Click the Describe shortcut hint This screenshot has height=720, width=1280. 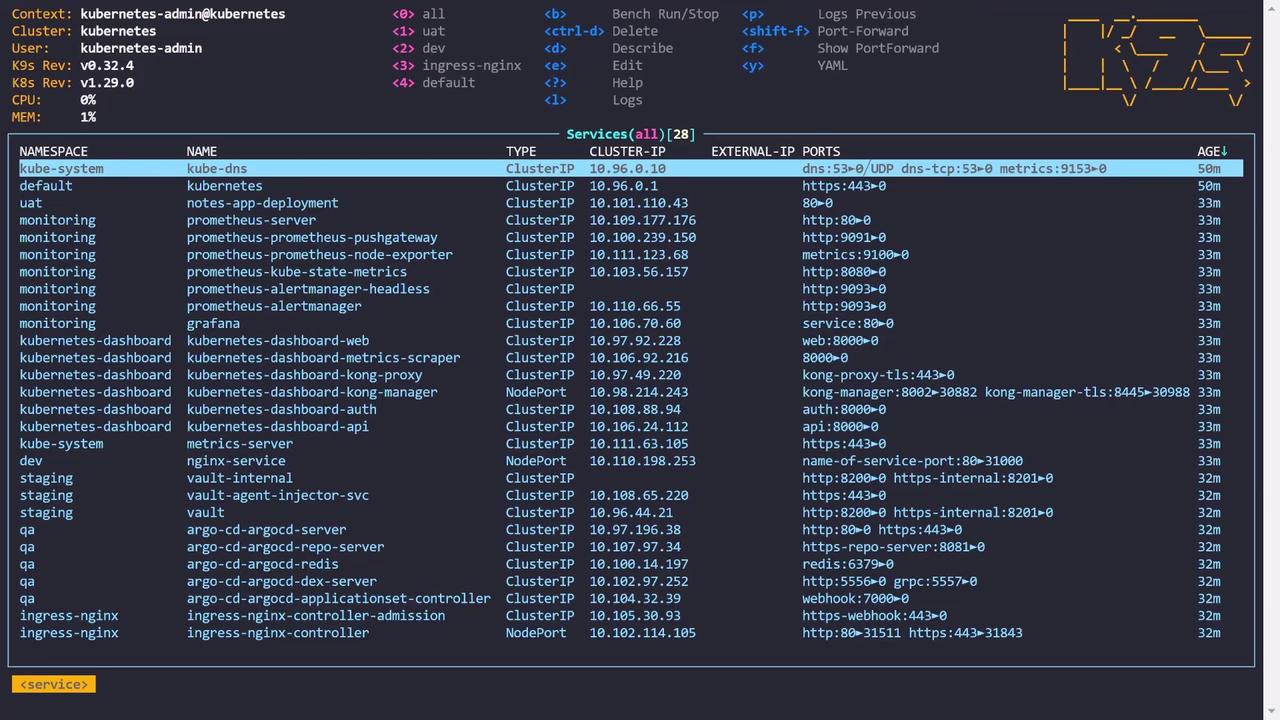pyautogui.click(x=642, y=48)
